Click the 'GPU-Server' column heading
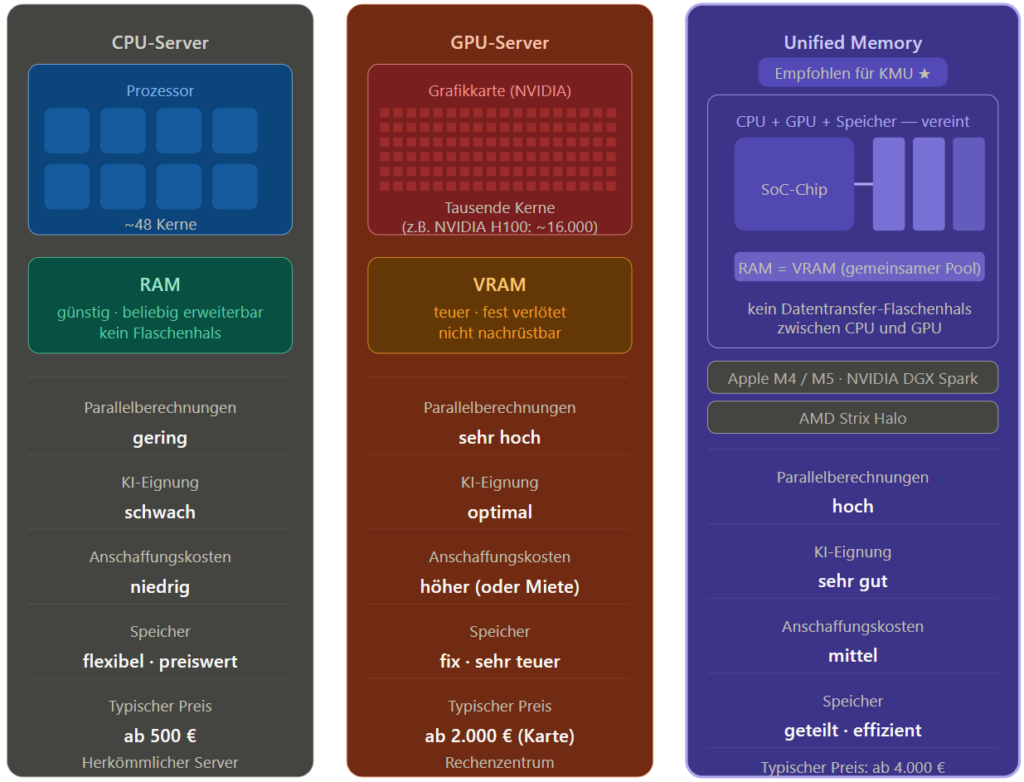Screen dimensions: 1024x782 [x=499, y=43]
